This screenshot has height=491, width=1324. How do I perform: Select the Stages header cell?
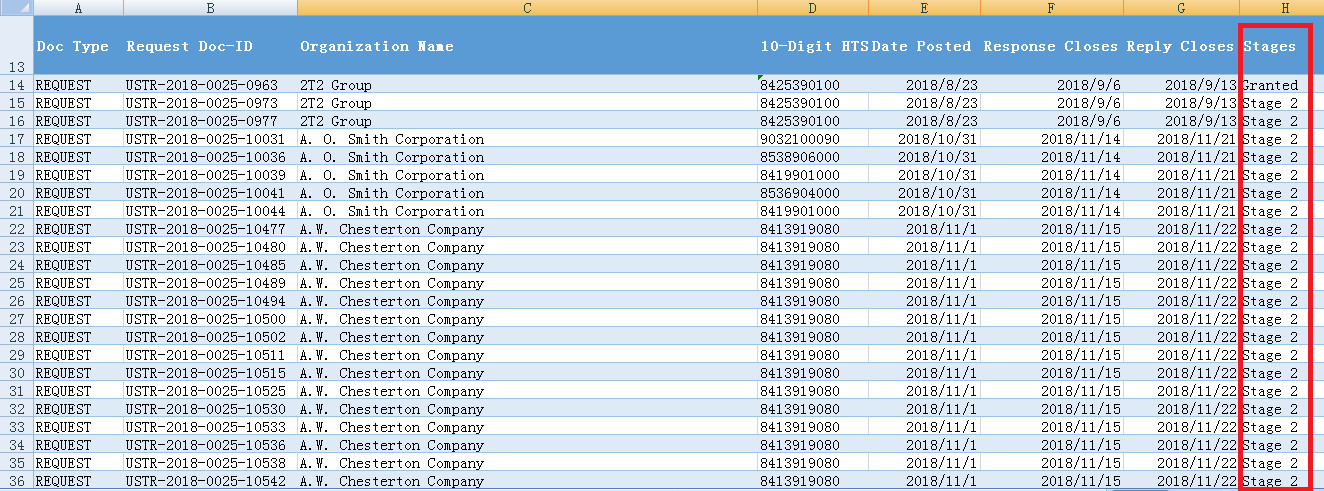click(1270, 46)
